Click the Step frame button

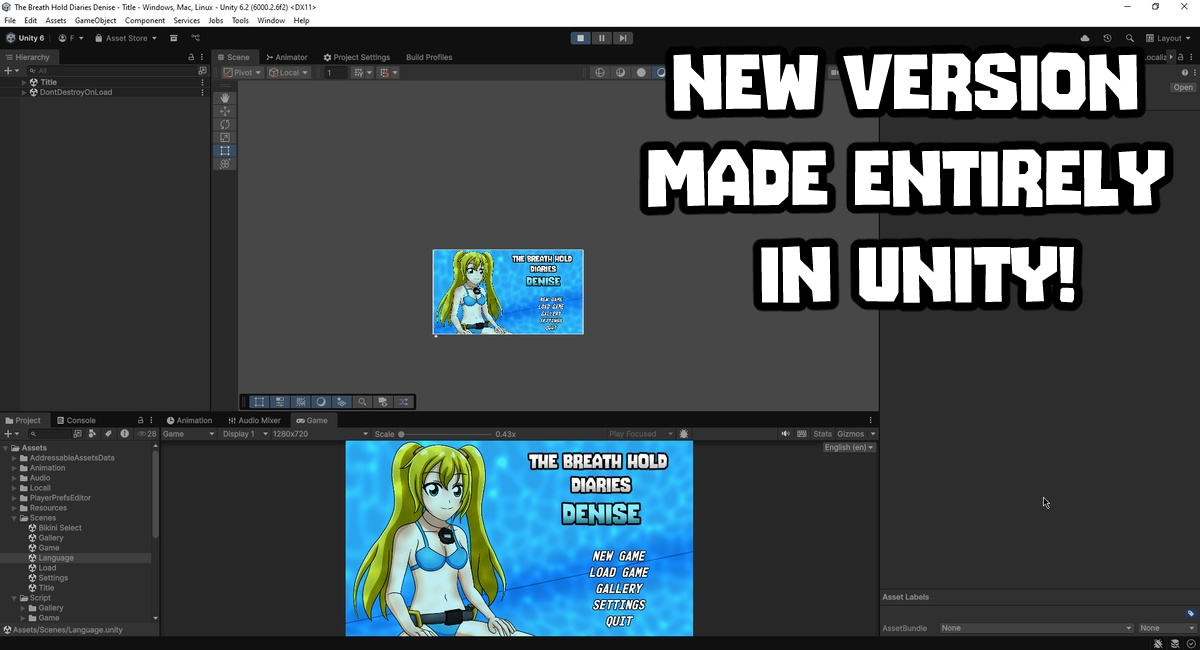point(622,38)
